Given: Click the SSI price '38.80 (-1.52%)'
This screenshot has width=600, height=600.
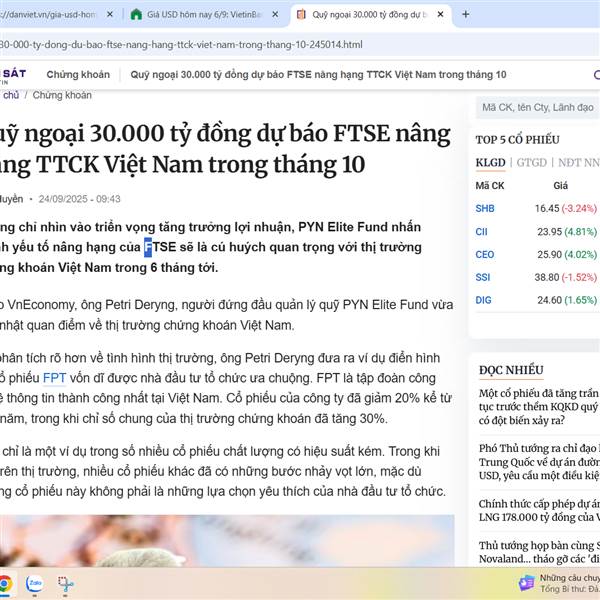Looking at the screenshot, I should pos(566,277).
